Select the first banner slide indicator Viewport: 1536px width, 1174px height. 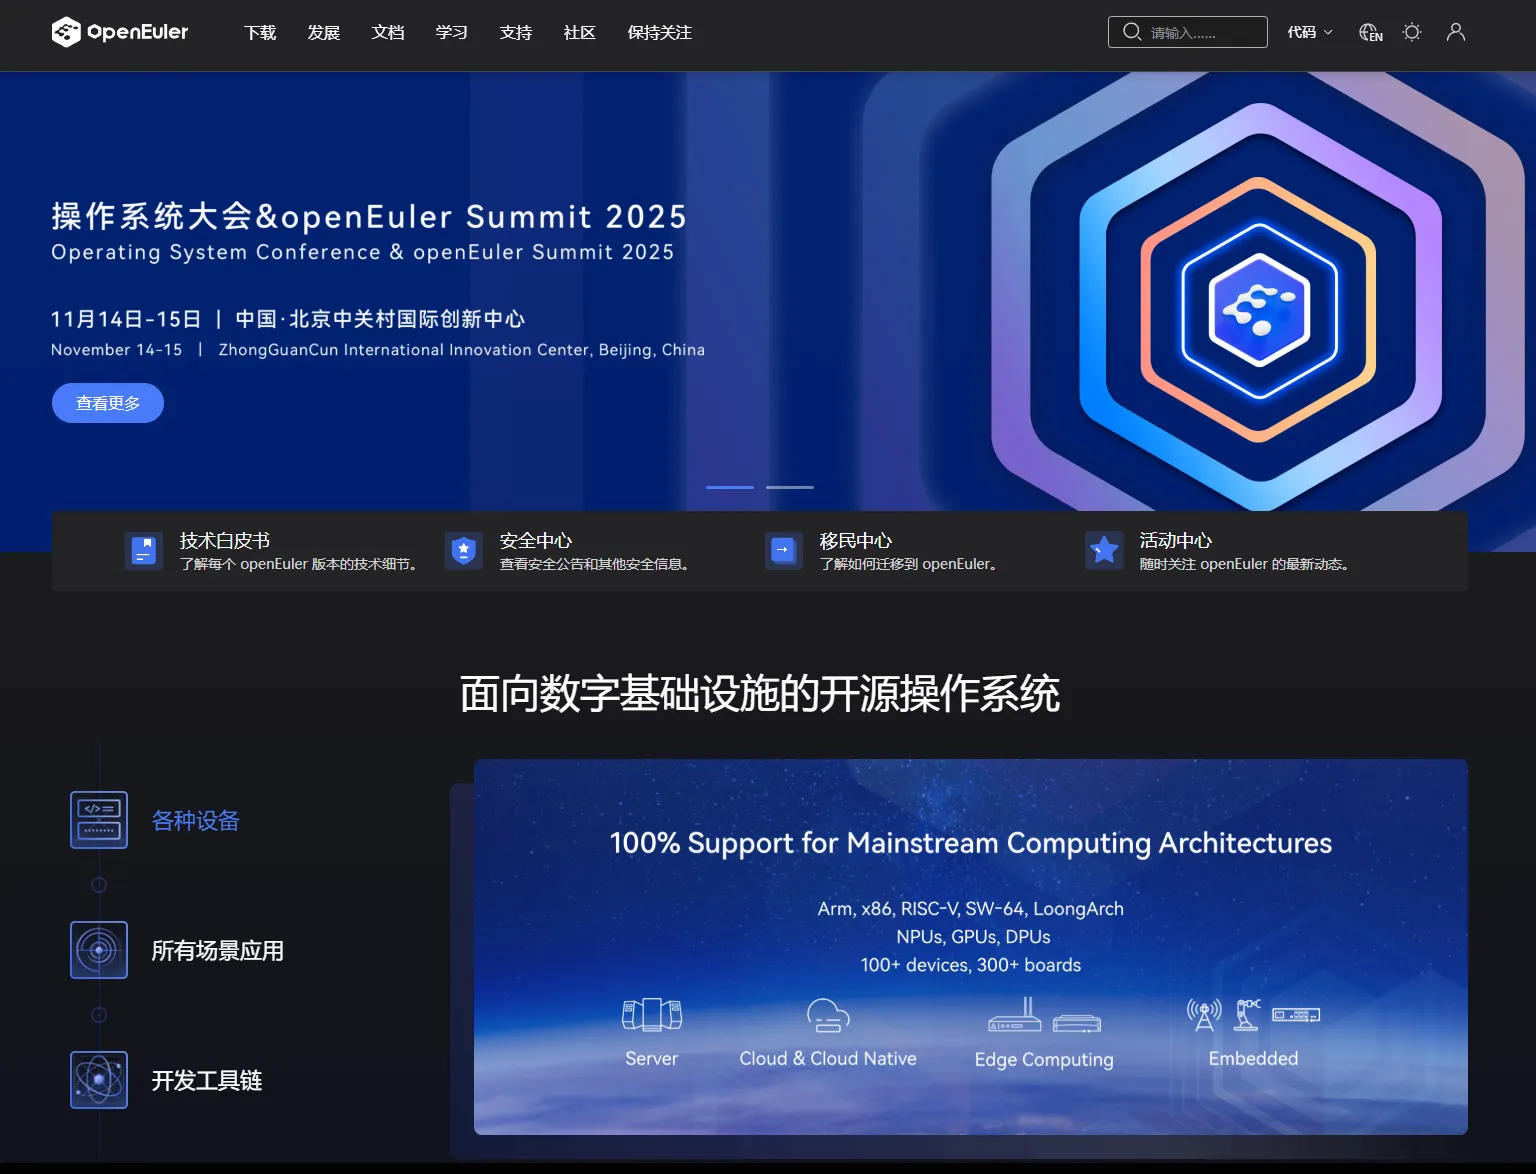(x=730, y=487)
